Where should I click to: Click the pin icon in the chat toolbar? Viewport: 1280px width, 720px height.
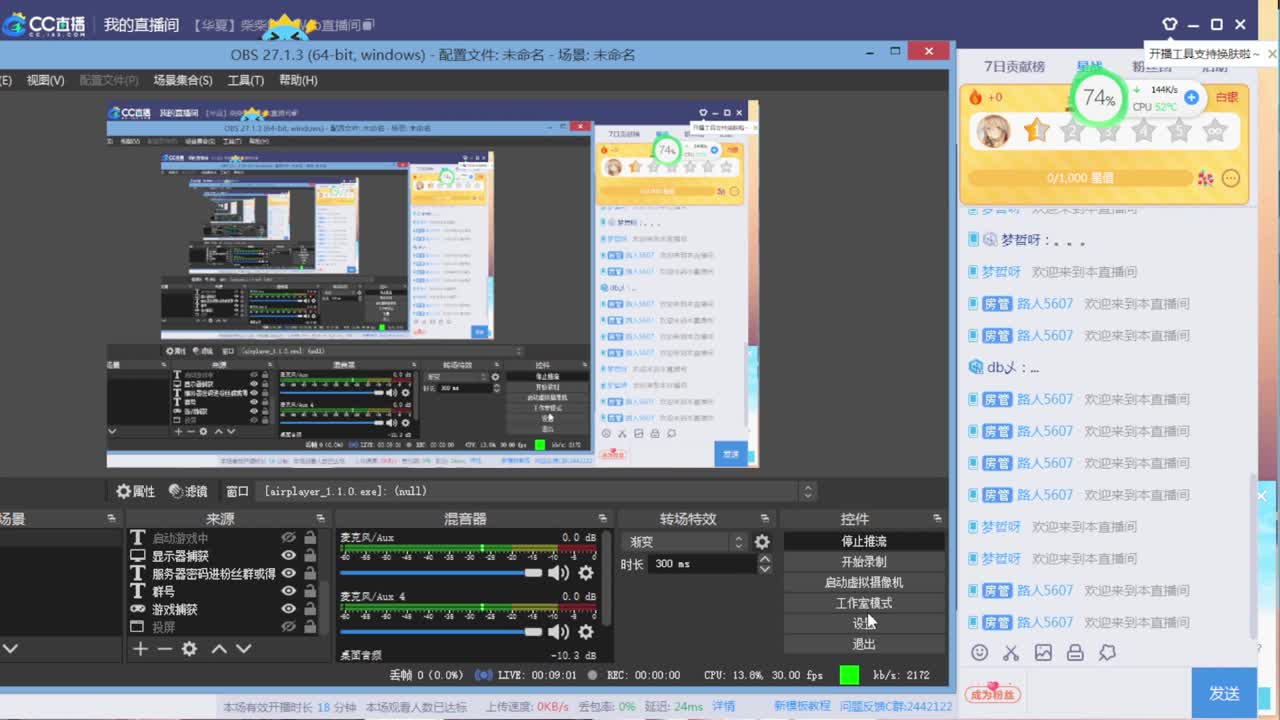click(1107, 652)
